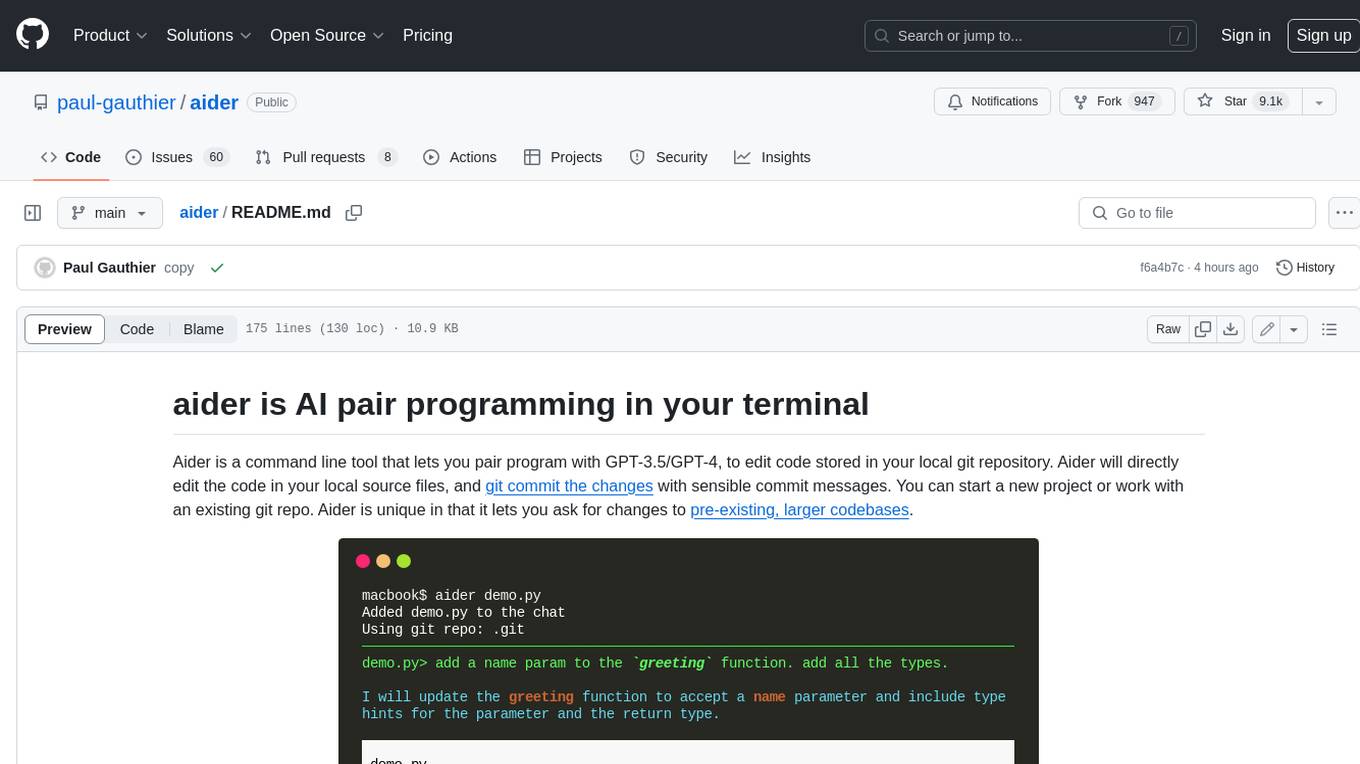This screenshot has height=764, width=1360.
Task: Switch to the Issues tab
Action: (177, 157)
